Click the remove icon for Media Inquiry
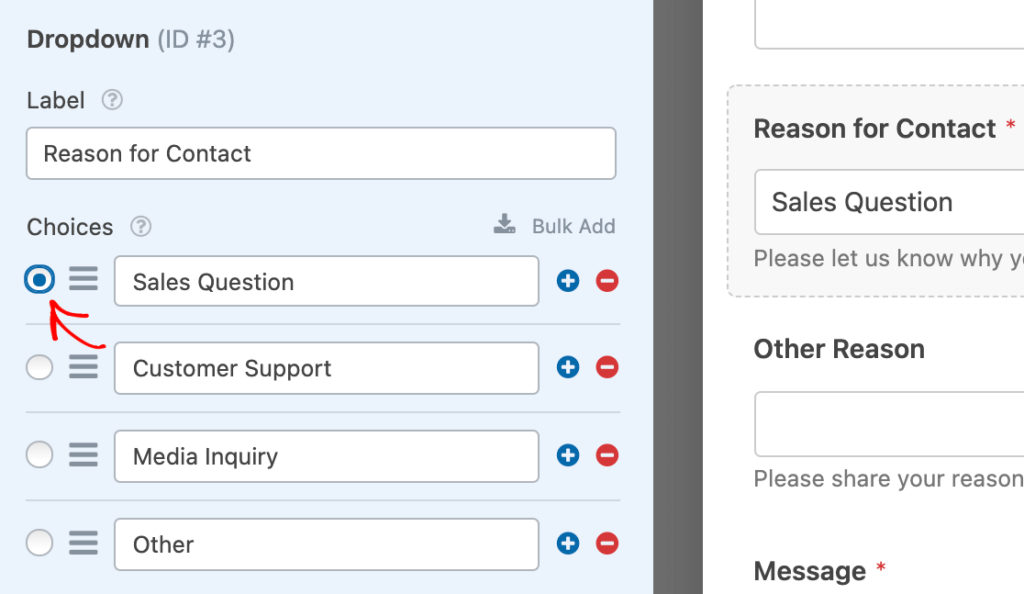The image size is (1024, 594). pos(607,455)
